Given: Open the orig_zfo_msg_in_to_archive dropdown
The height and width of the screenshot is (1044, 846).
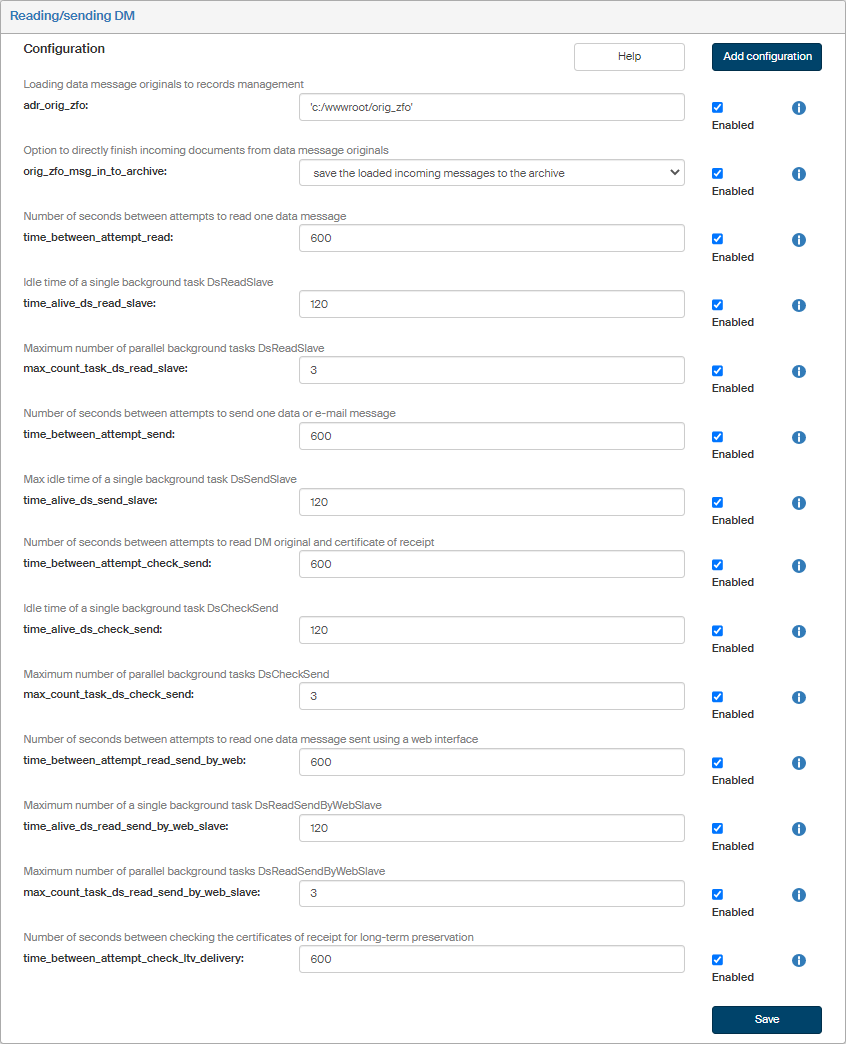Looking at the screenshot, I should 491,173.
